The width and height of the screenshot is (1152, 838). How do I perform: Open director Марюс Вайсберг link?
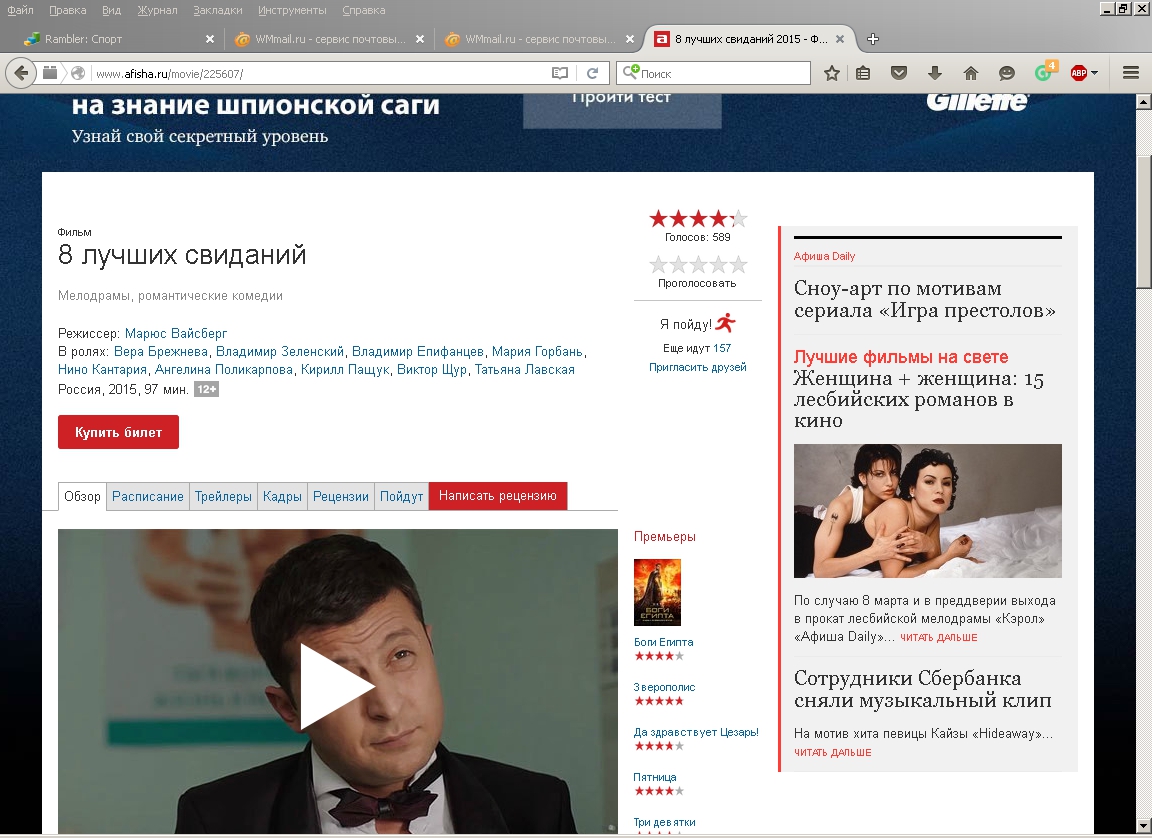[176, 333]
